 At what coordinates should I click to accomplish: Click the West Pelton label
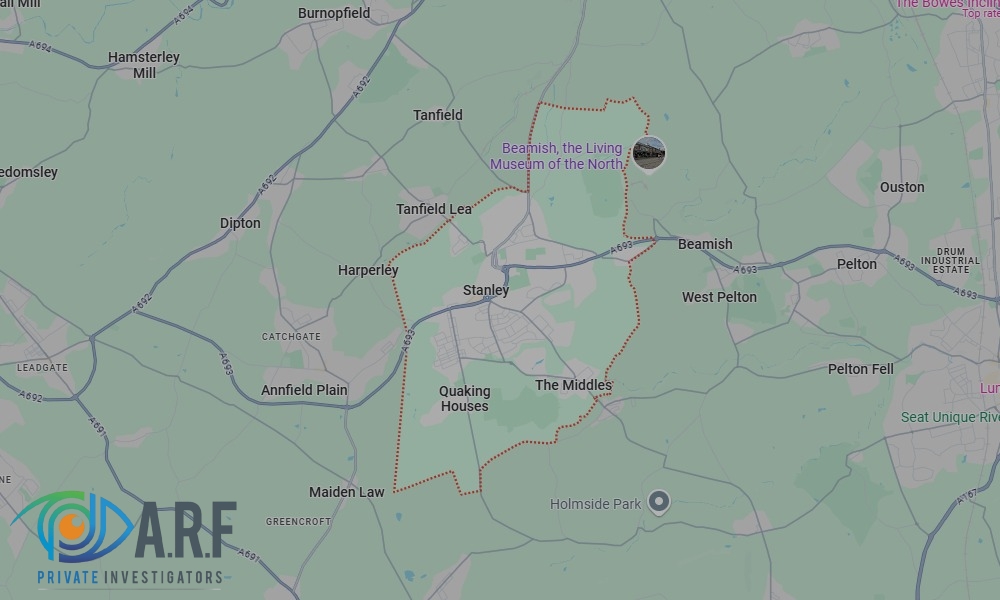719,297
